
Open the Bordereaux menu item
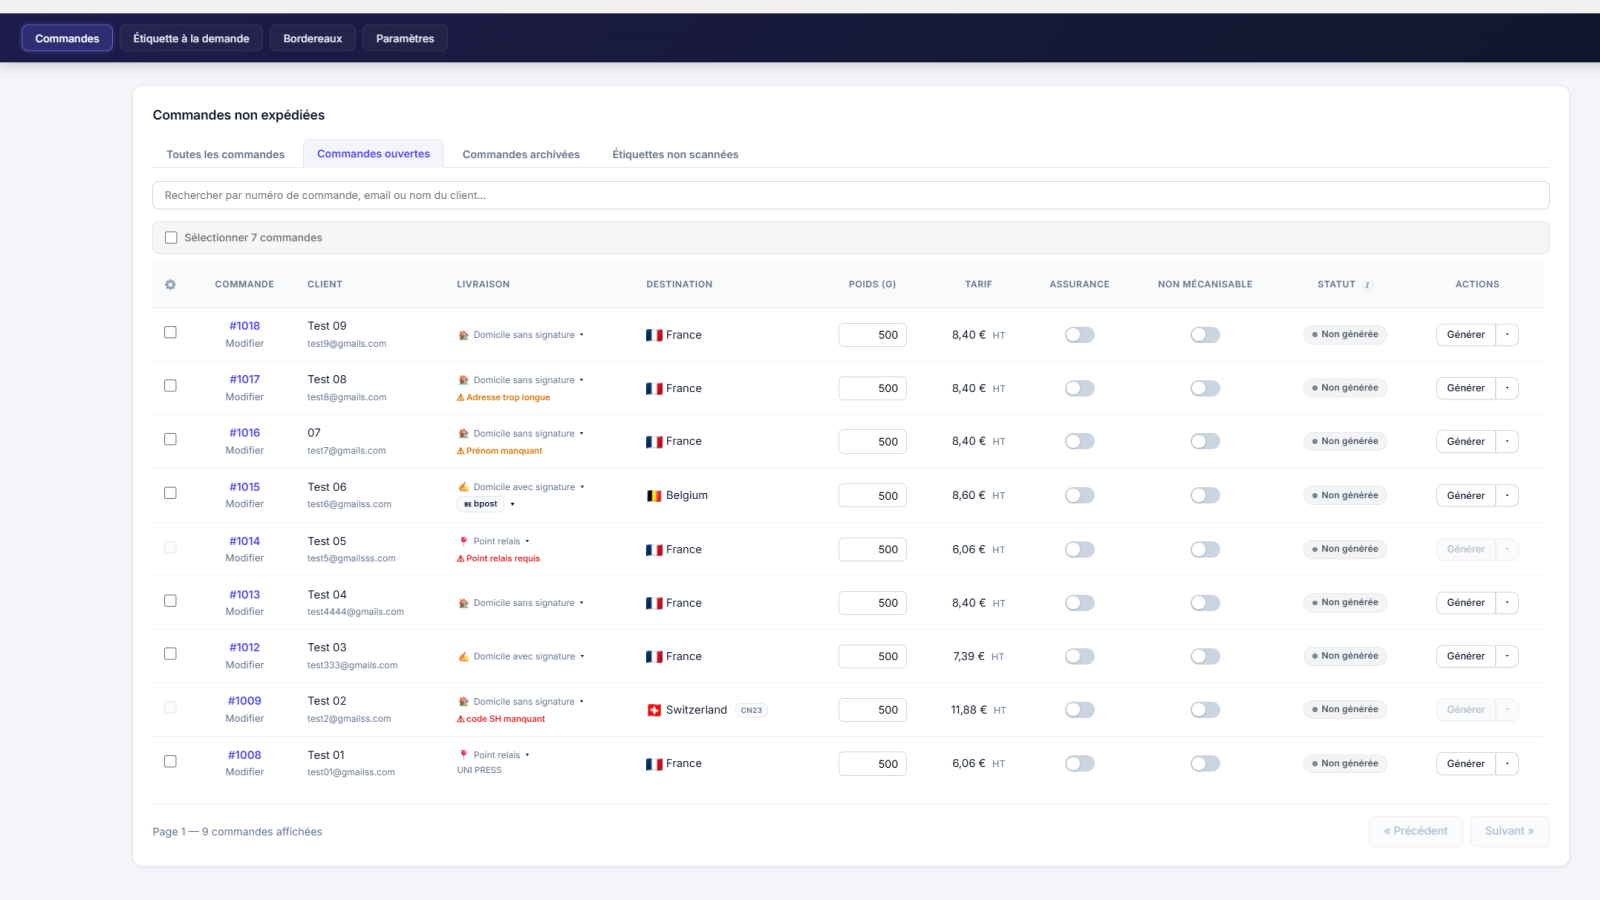(313, 38)
